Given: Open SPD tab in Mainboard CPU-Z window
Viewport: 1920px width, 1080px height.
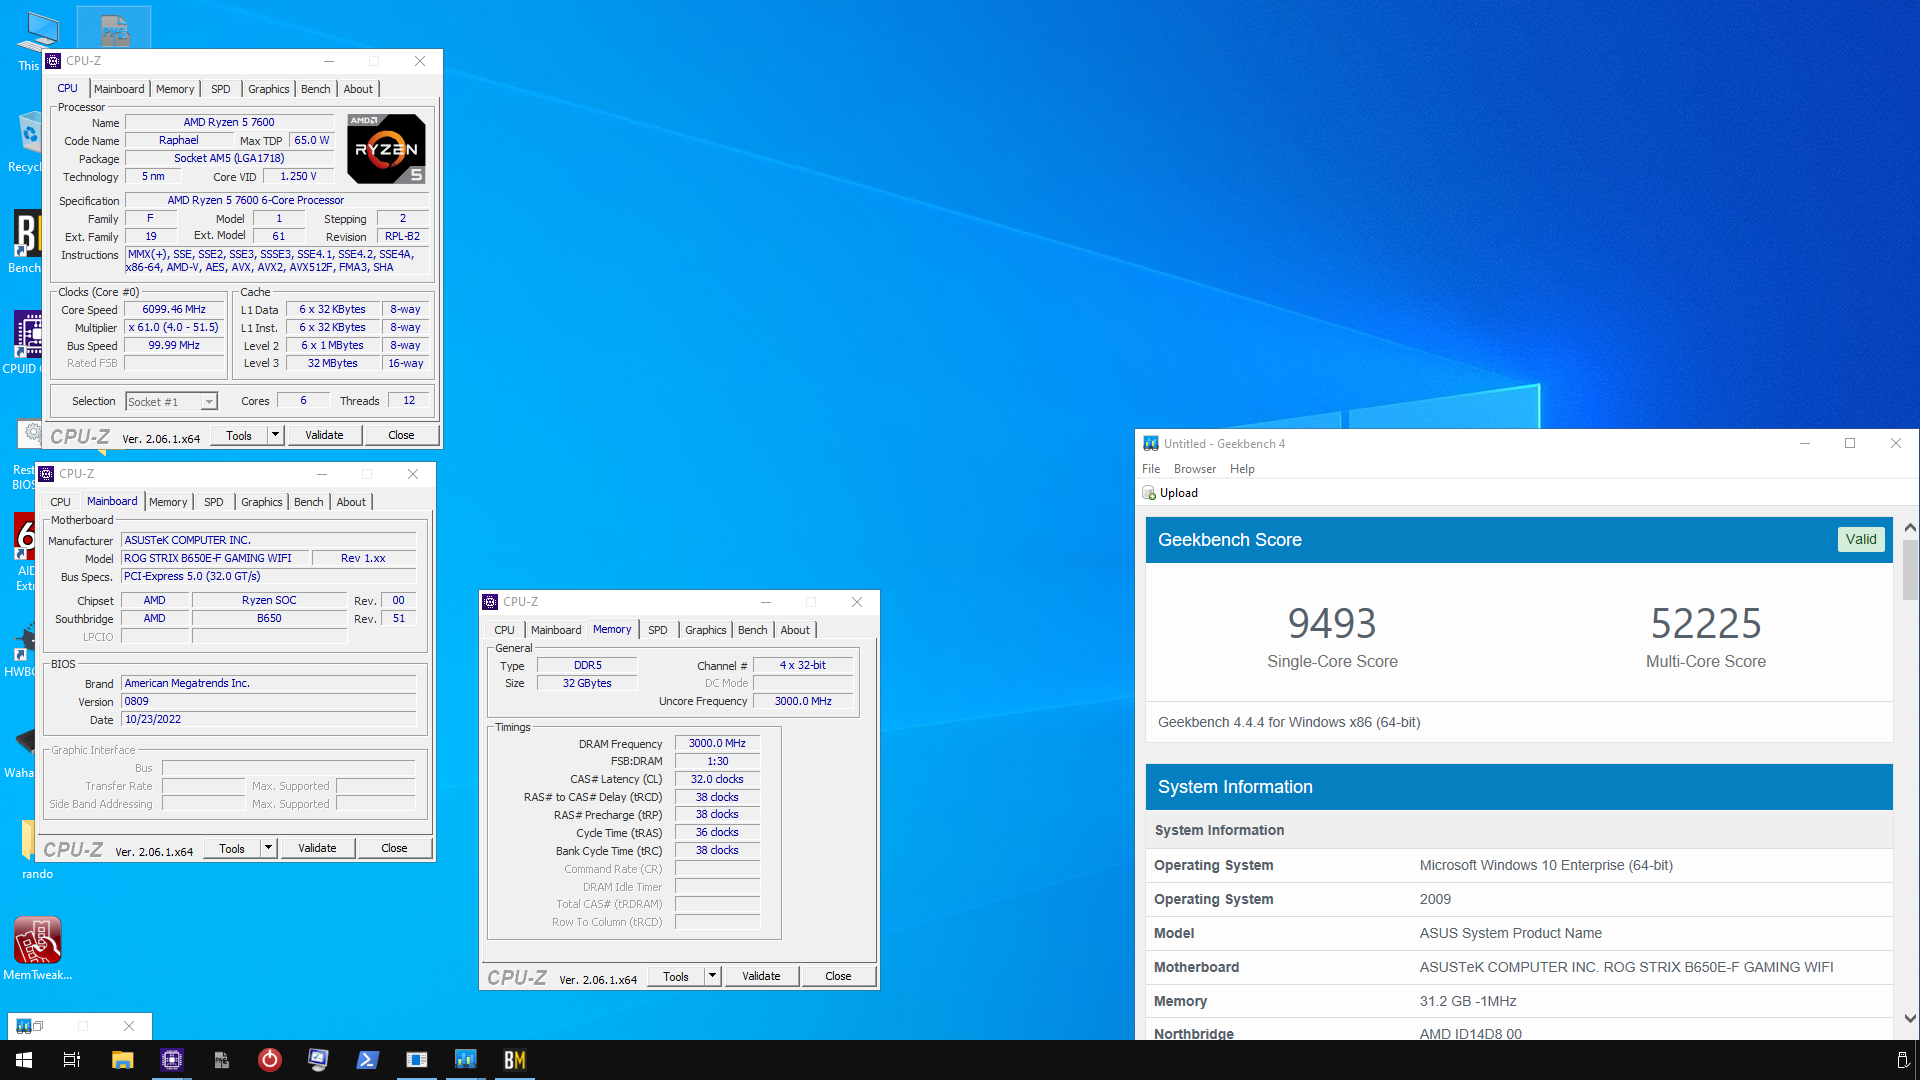Looking at the screenshot, I should pos(214,502).
